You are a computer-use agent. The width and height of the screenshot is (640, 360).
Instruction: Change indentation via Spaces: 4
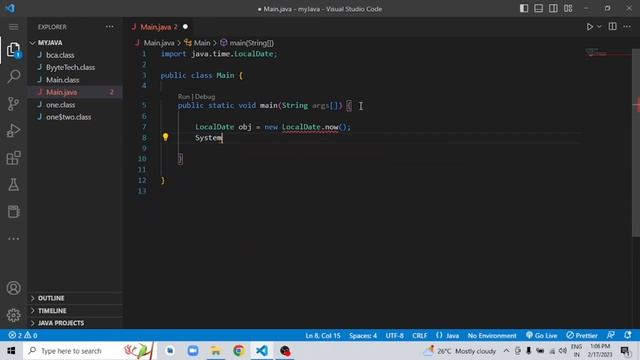tap(363, 336)
